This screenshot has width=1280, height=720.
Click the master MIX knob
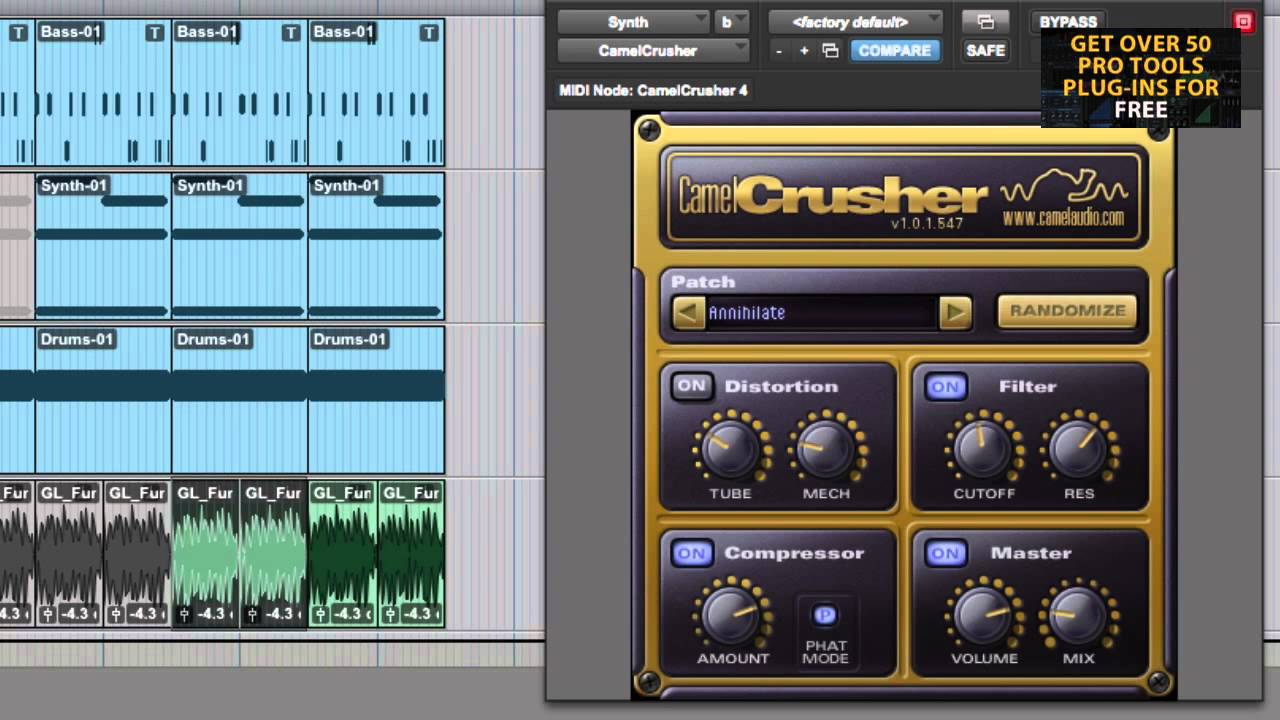click(x=1079, y=614)
